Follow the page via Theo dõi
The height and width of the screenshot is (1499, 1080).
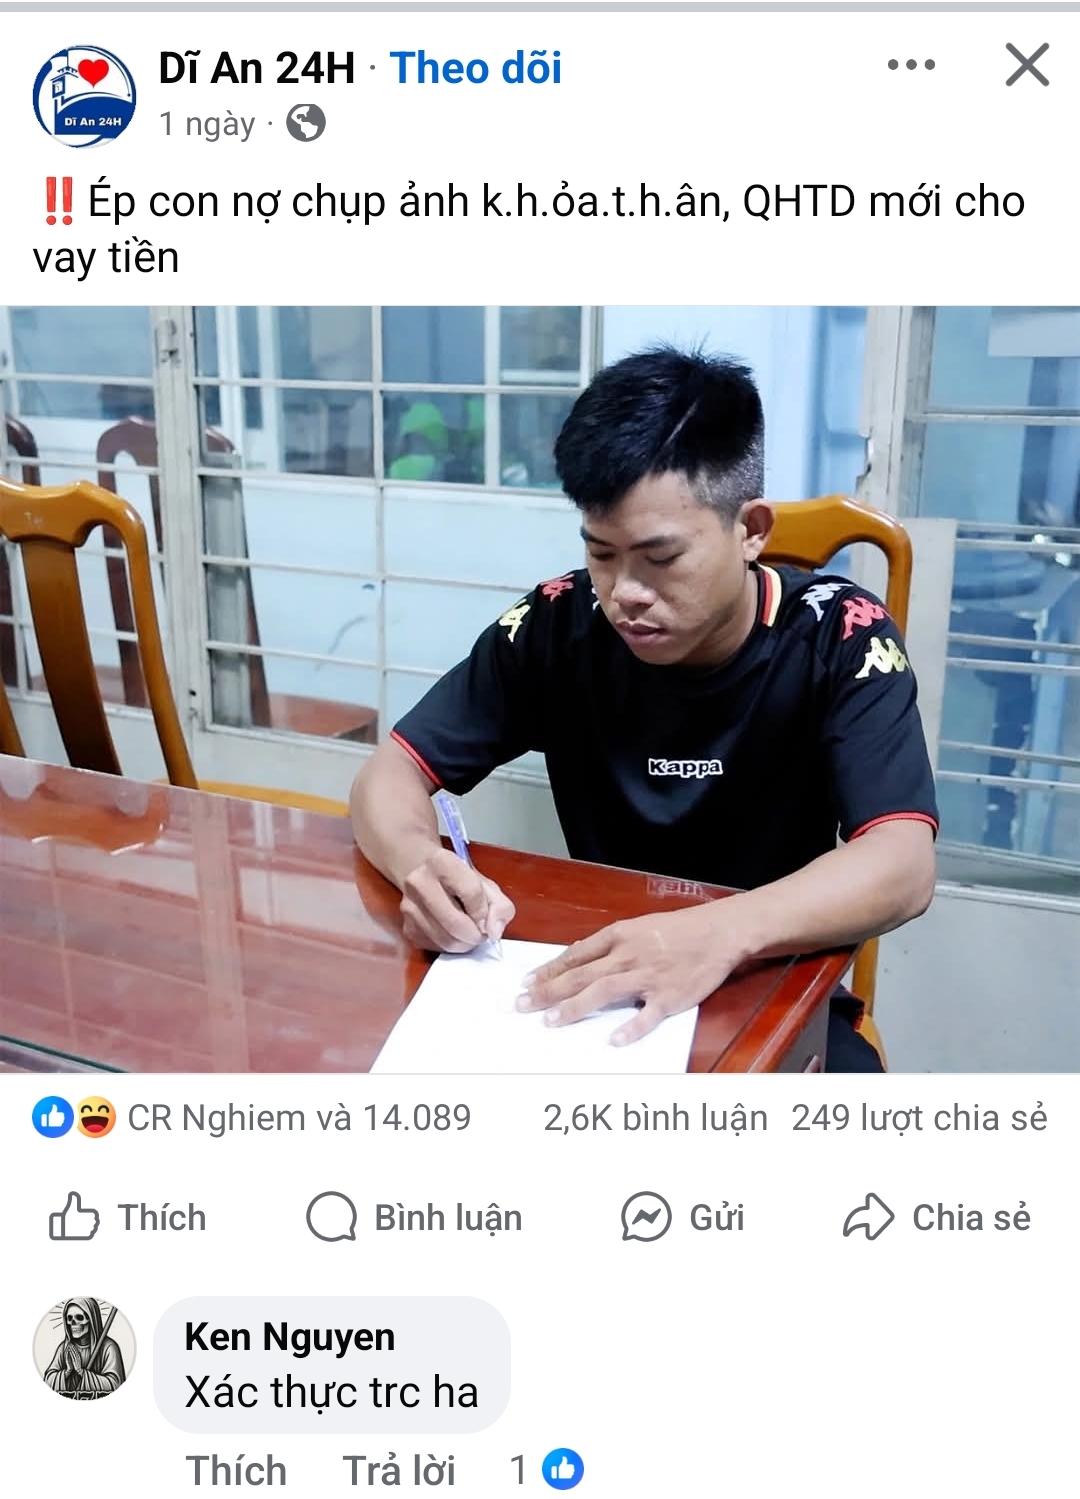coord(476,68)
